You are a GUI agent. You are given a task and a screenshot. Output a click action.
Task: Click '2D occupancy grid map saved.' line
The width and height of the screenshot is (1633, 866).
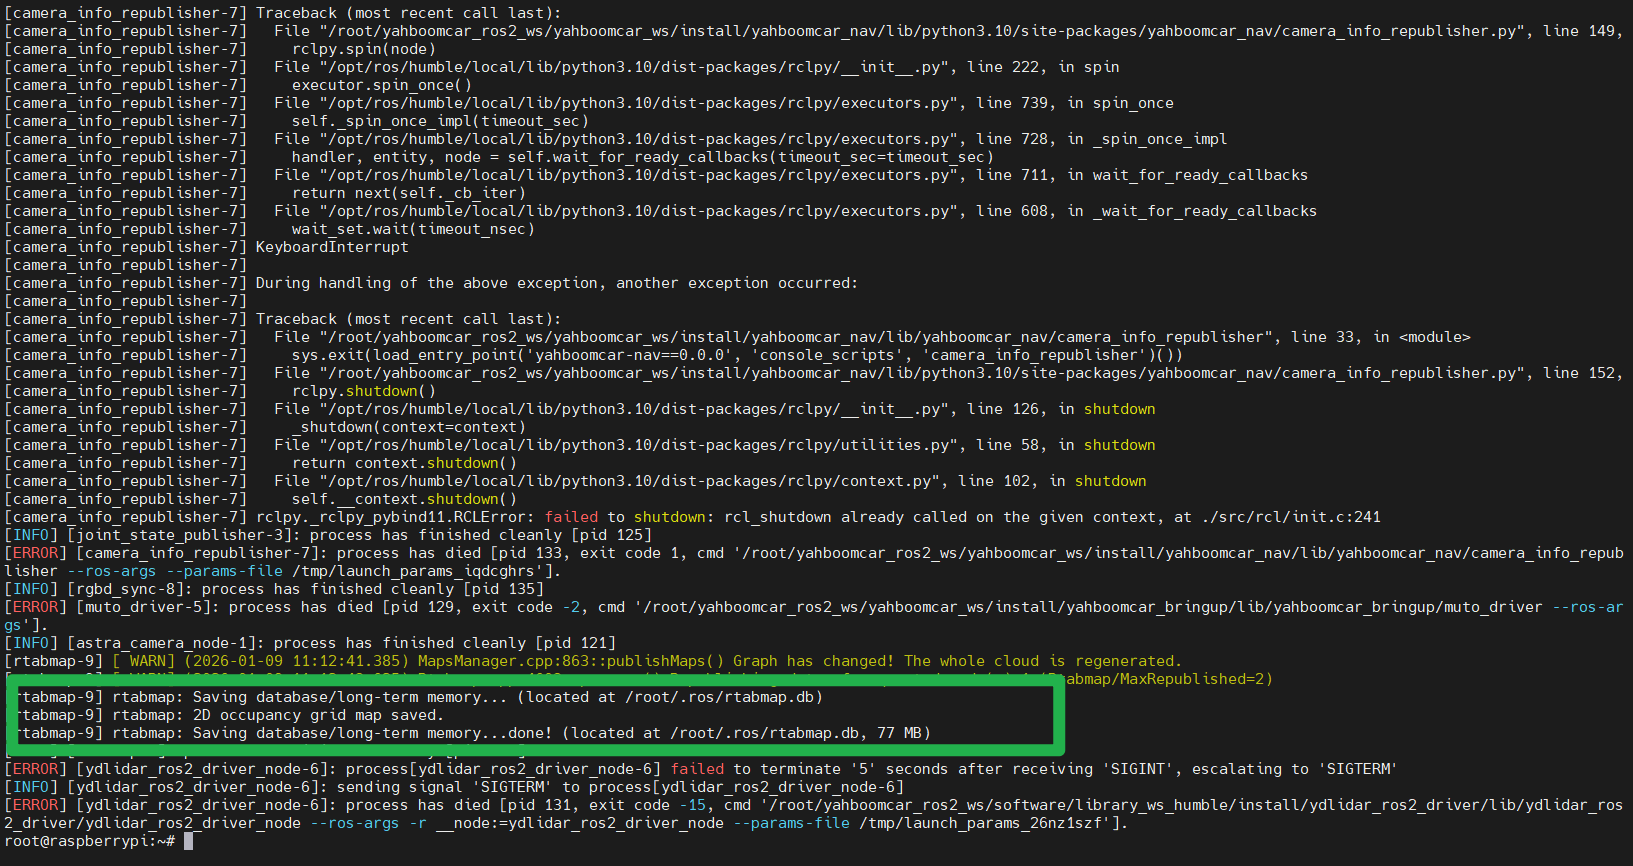pos(318,715)
